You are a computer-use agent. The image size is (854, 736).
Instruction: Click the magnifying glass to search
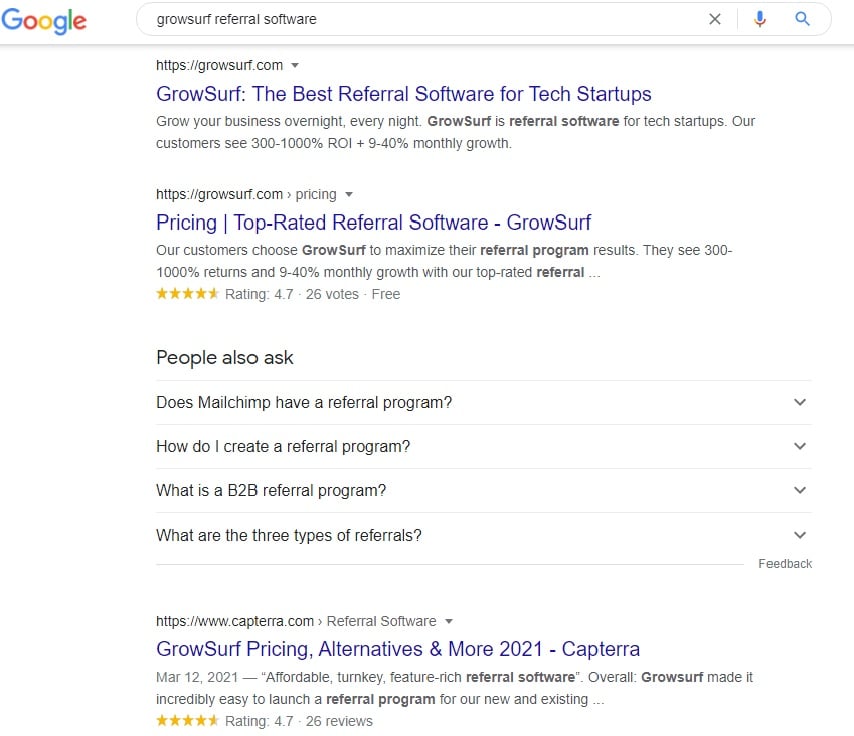coord(803,19)
